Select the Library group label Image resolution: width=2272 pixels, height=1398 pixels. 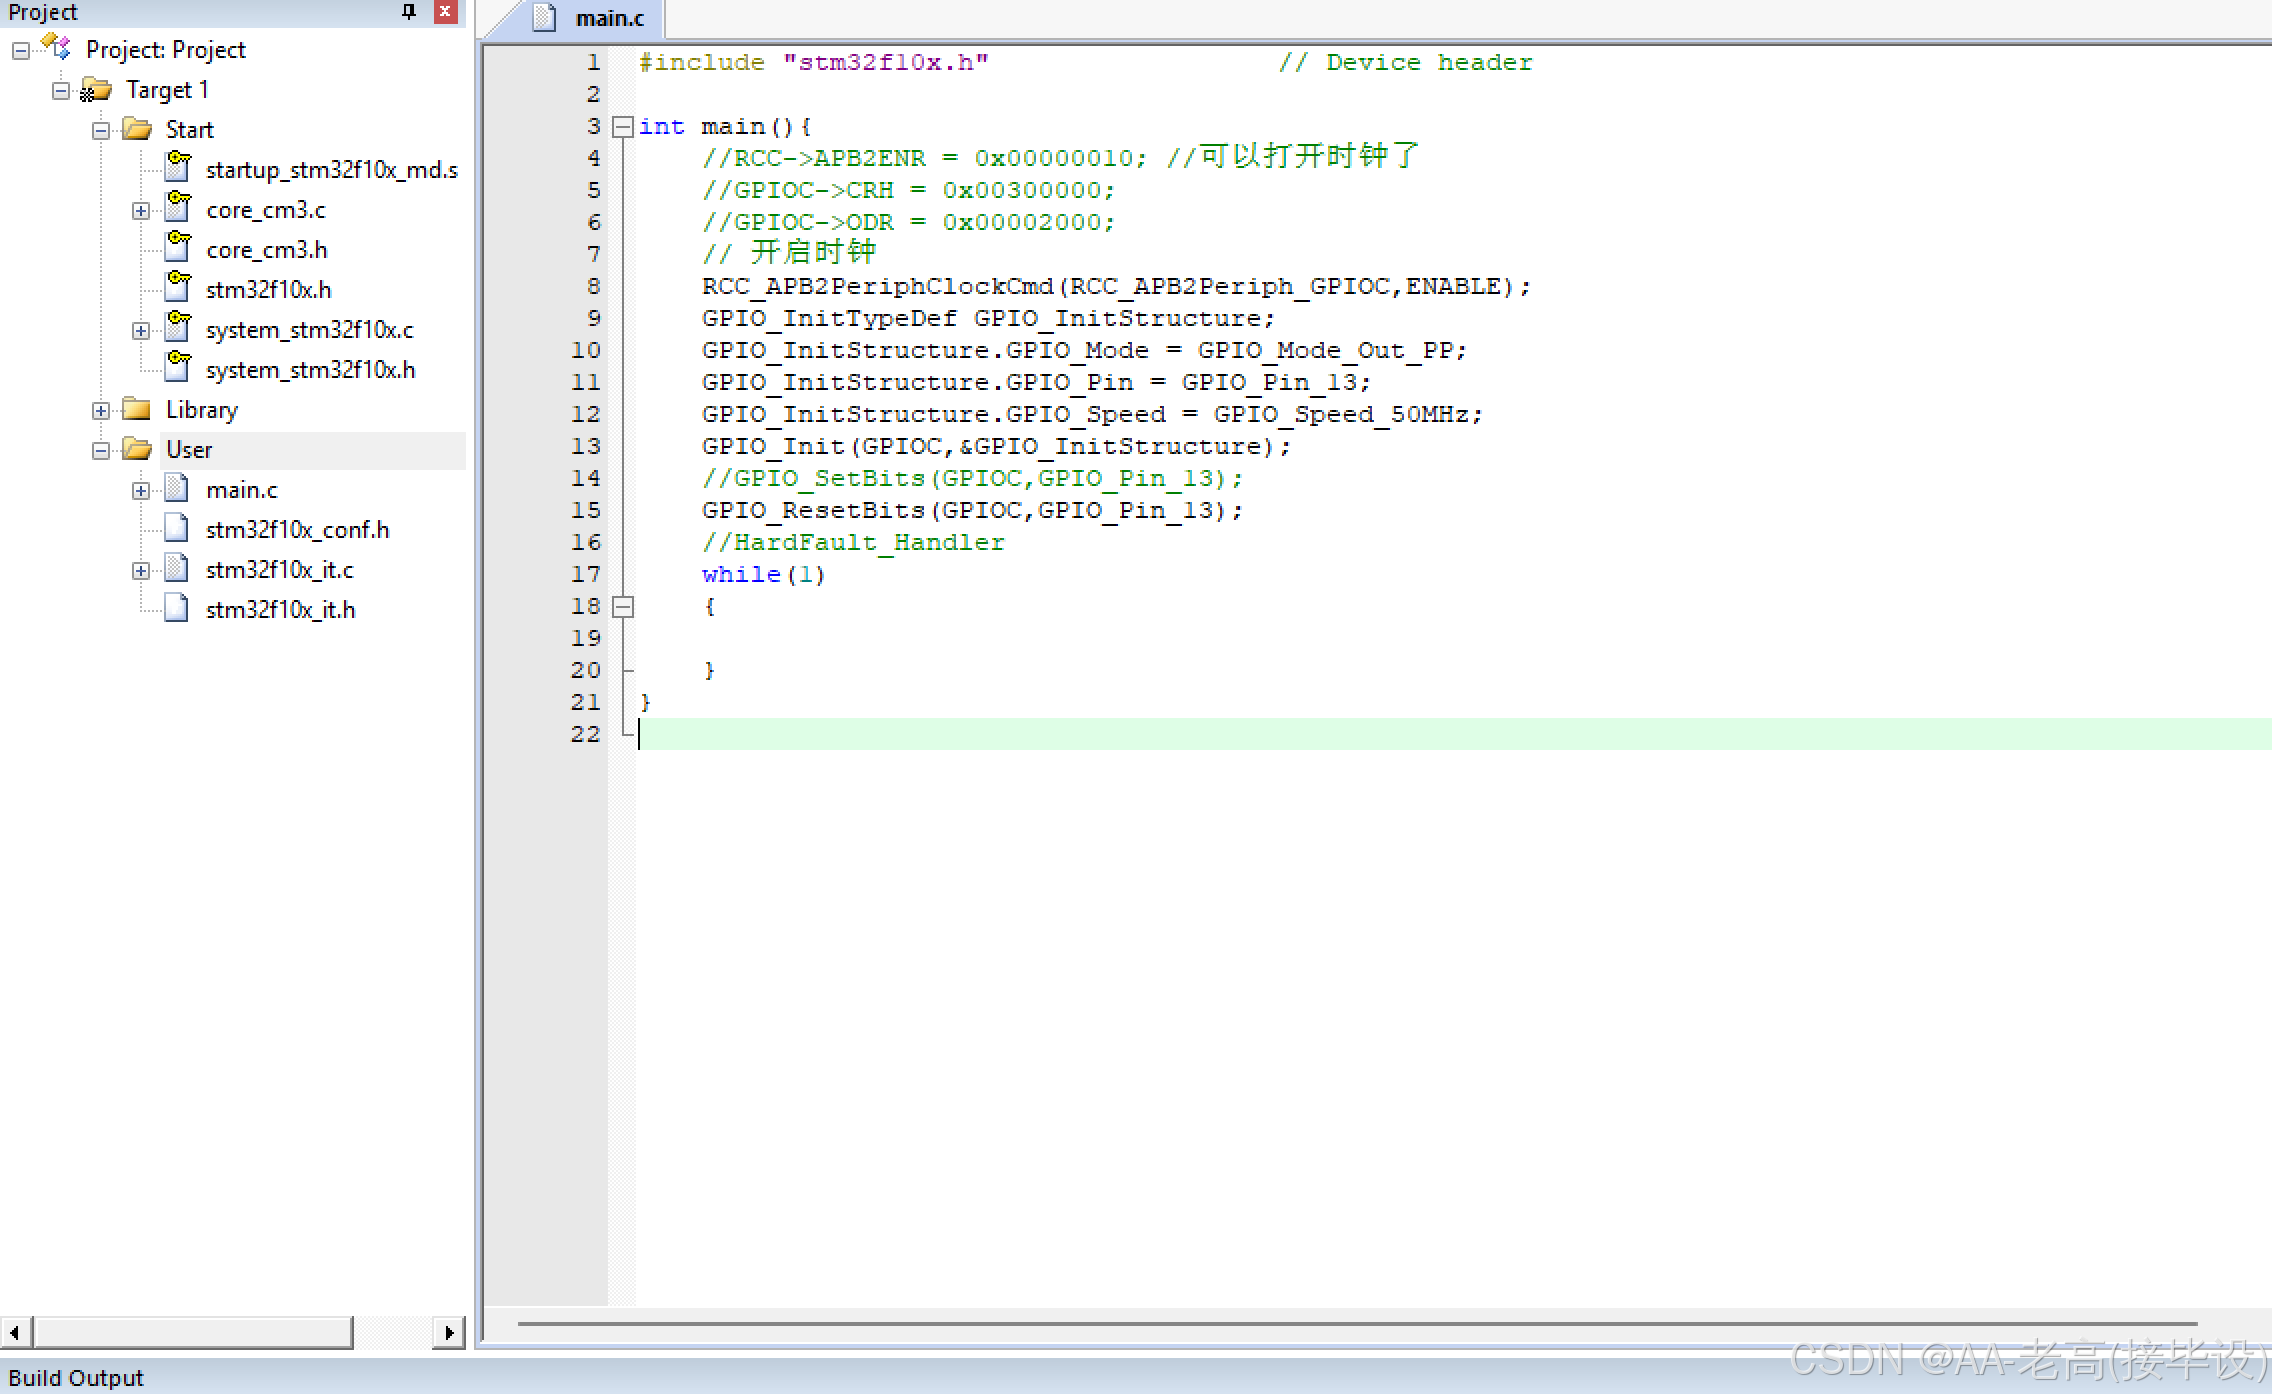tap(202, 410)
